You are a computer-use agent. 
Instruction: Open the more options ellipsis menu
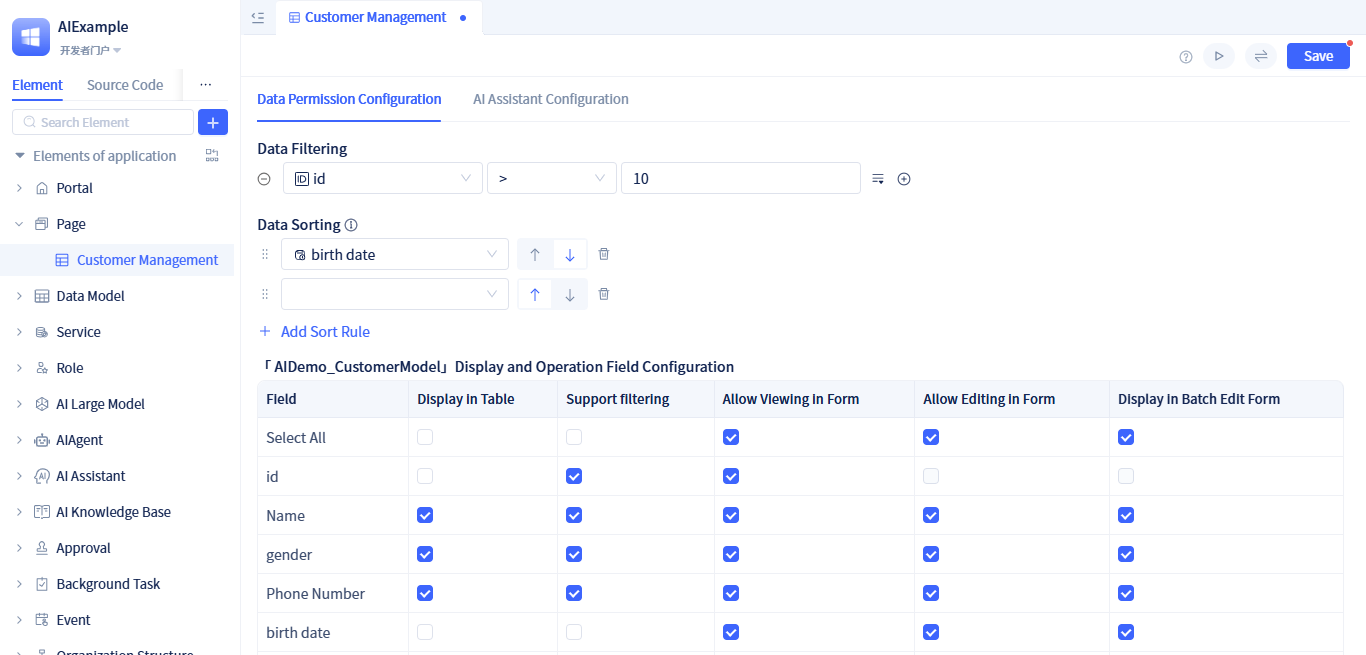[205, 85]
